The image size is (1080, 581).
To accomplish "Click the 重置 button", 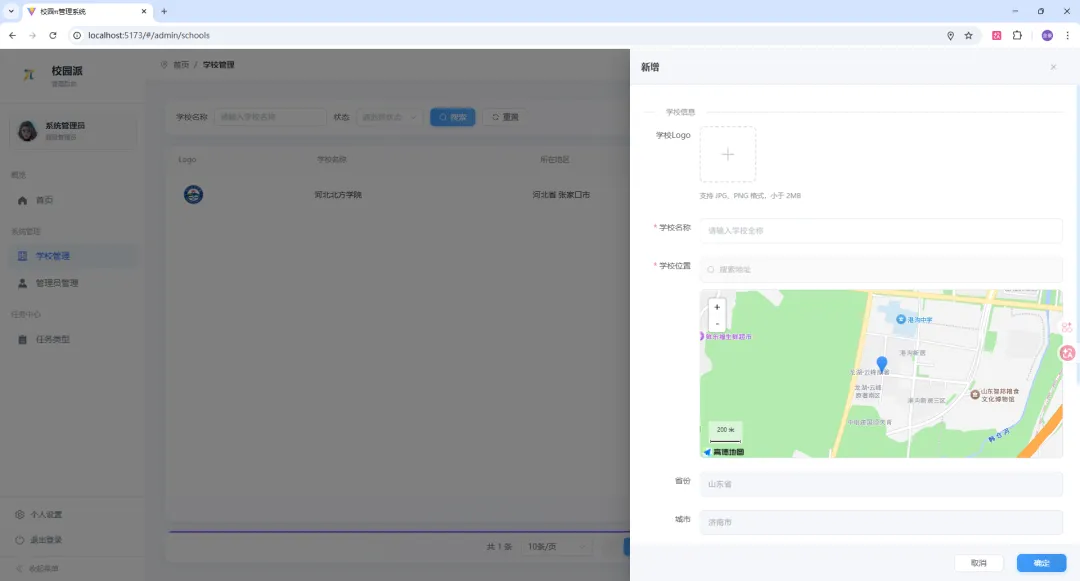I will click(505, 117).
